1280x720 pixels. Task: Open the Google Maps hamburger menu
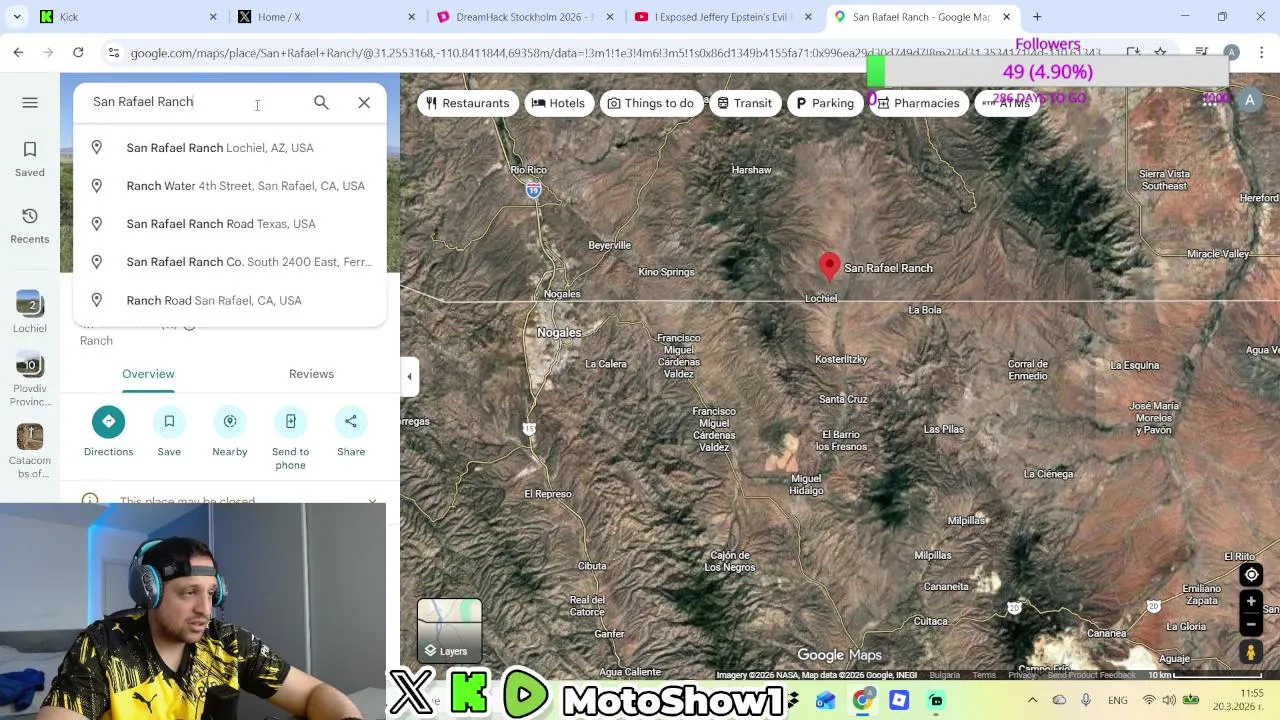pyautogui.click(x=30, y=102)
